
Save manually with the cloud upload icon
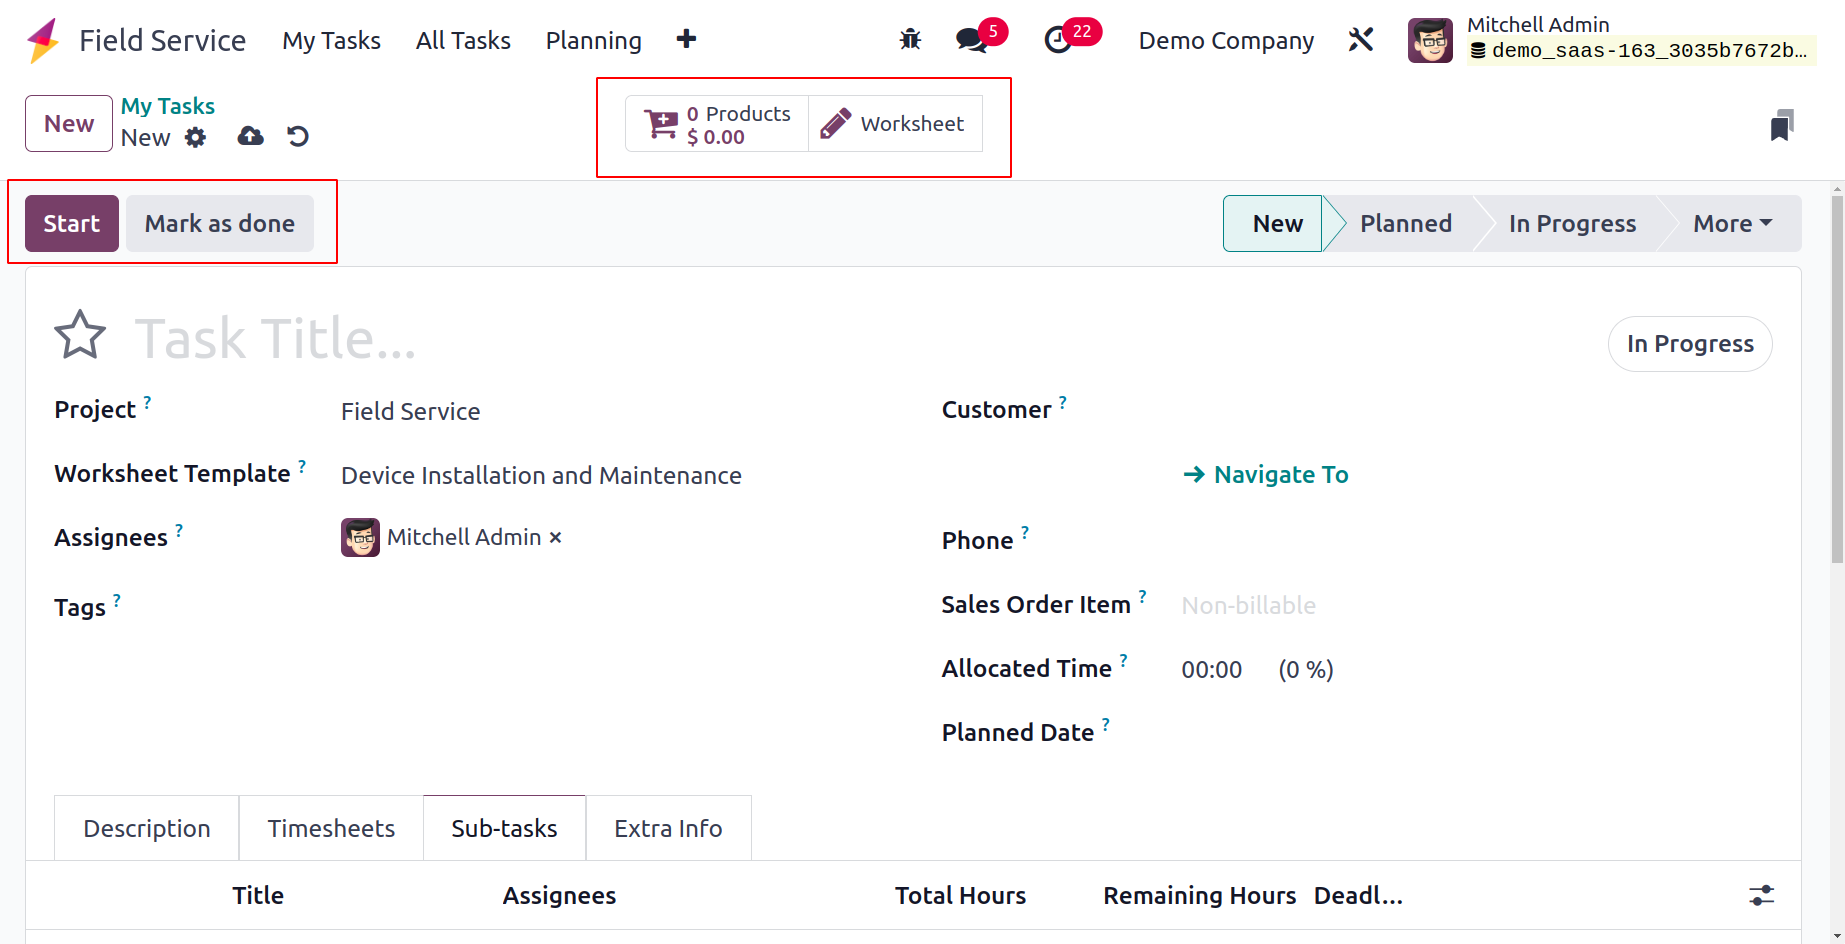coord(250,137)
